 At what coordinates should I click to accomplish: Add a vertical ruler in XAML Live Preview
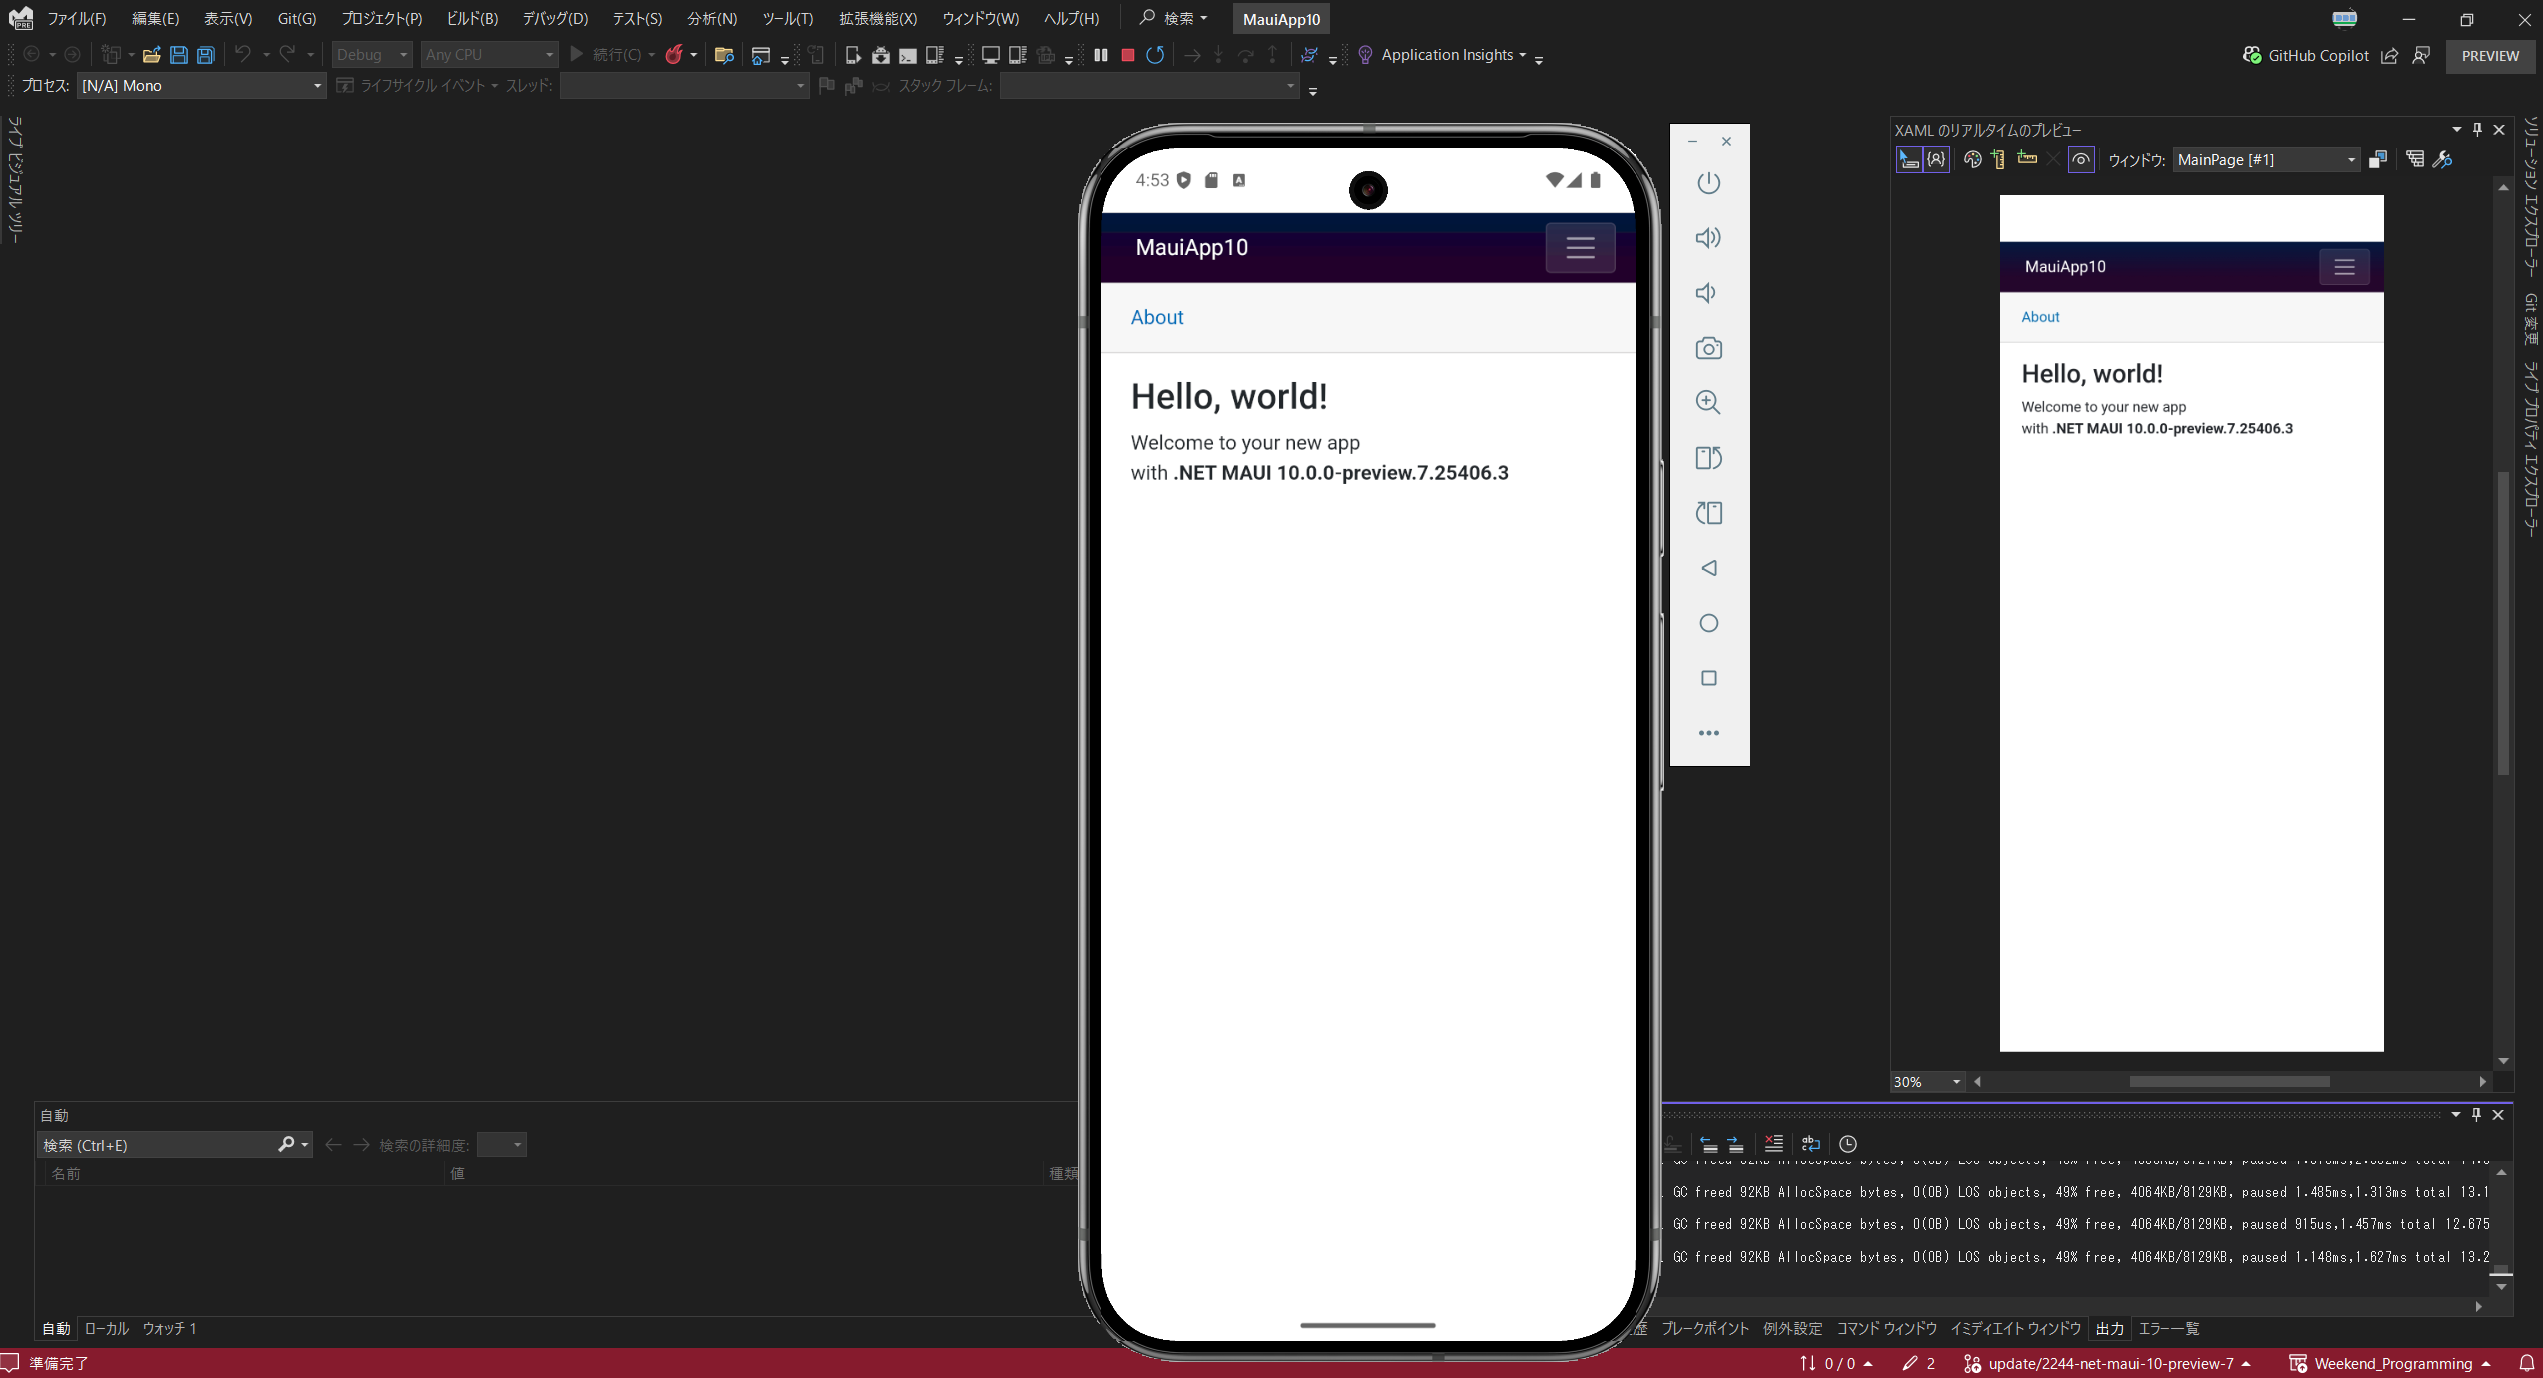point(1998,160)
